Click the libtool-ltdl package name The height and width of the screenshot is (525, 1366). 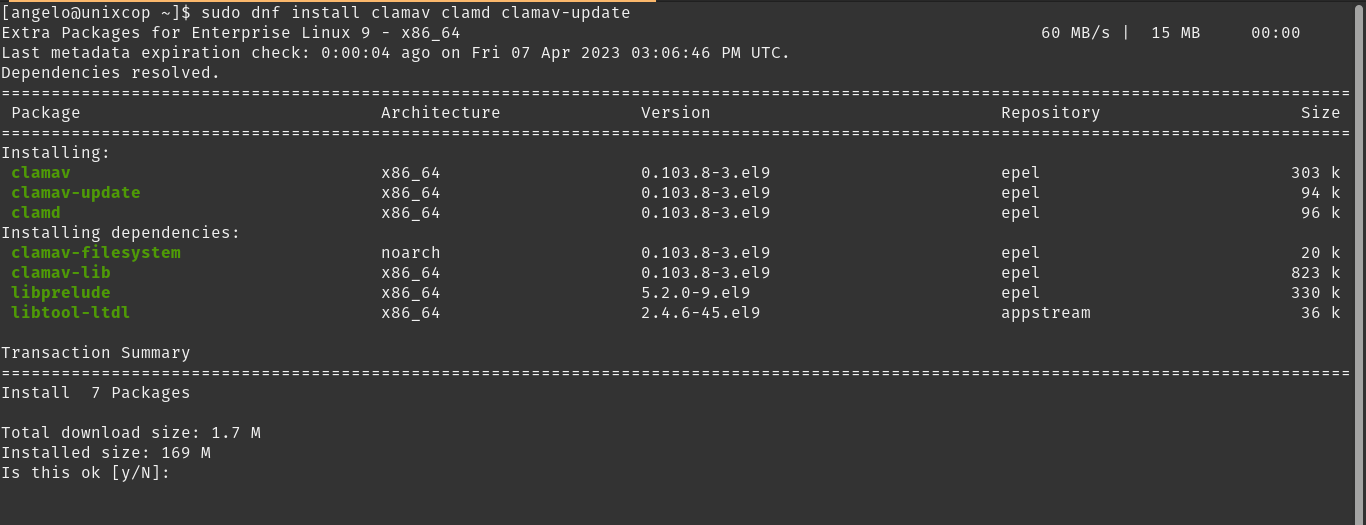[71, 313]
